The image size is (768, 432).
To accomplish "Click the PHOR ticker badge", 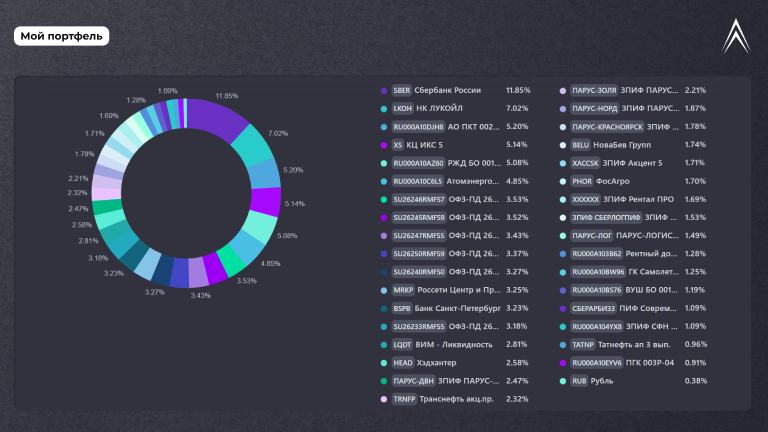I will tap(582, 181).
